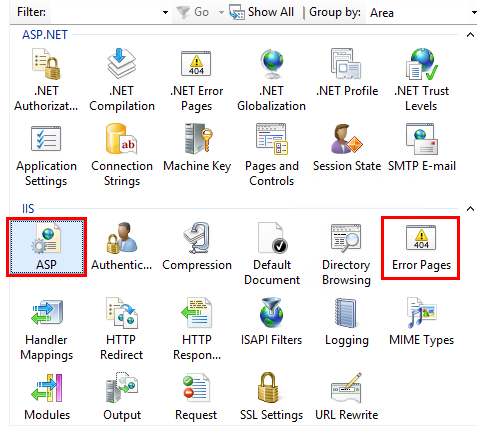Click Show All button
The image size is (477, 428).
coord(262,12)
